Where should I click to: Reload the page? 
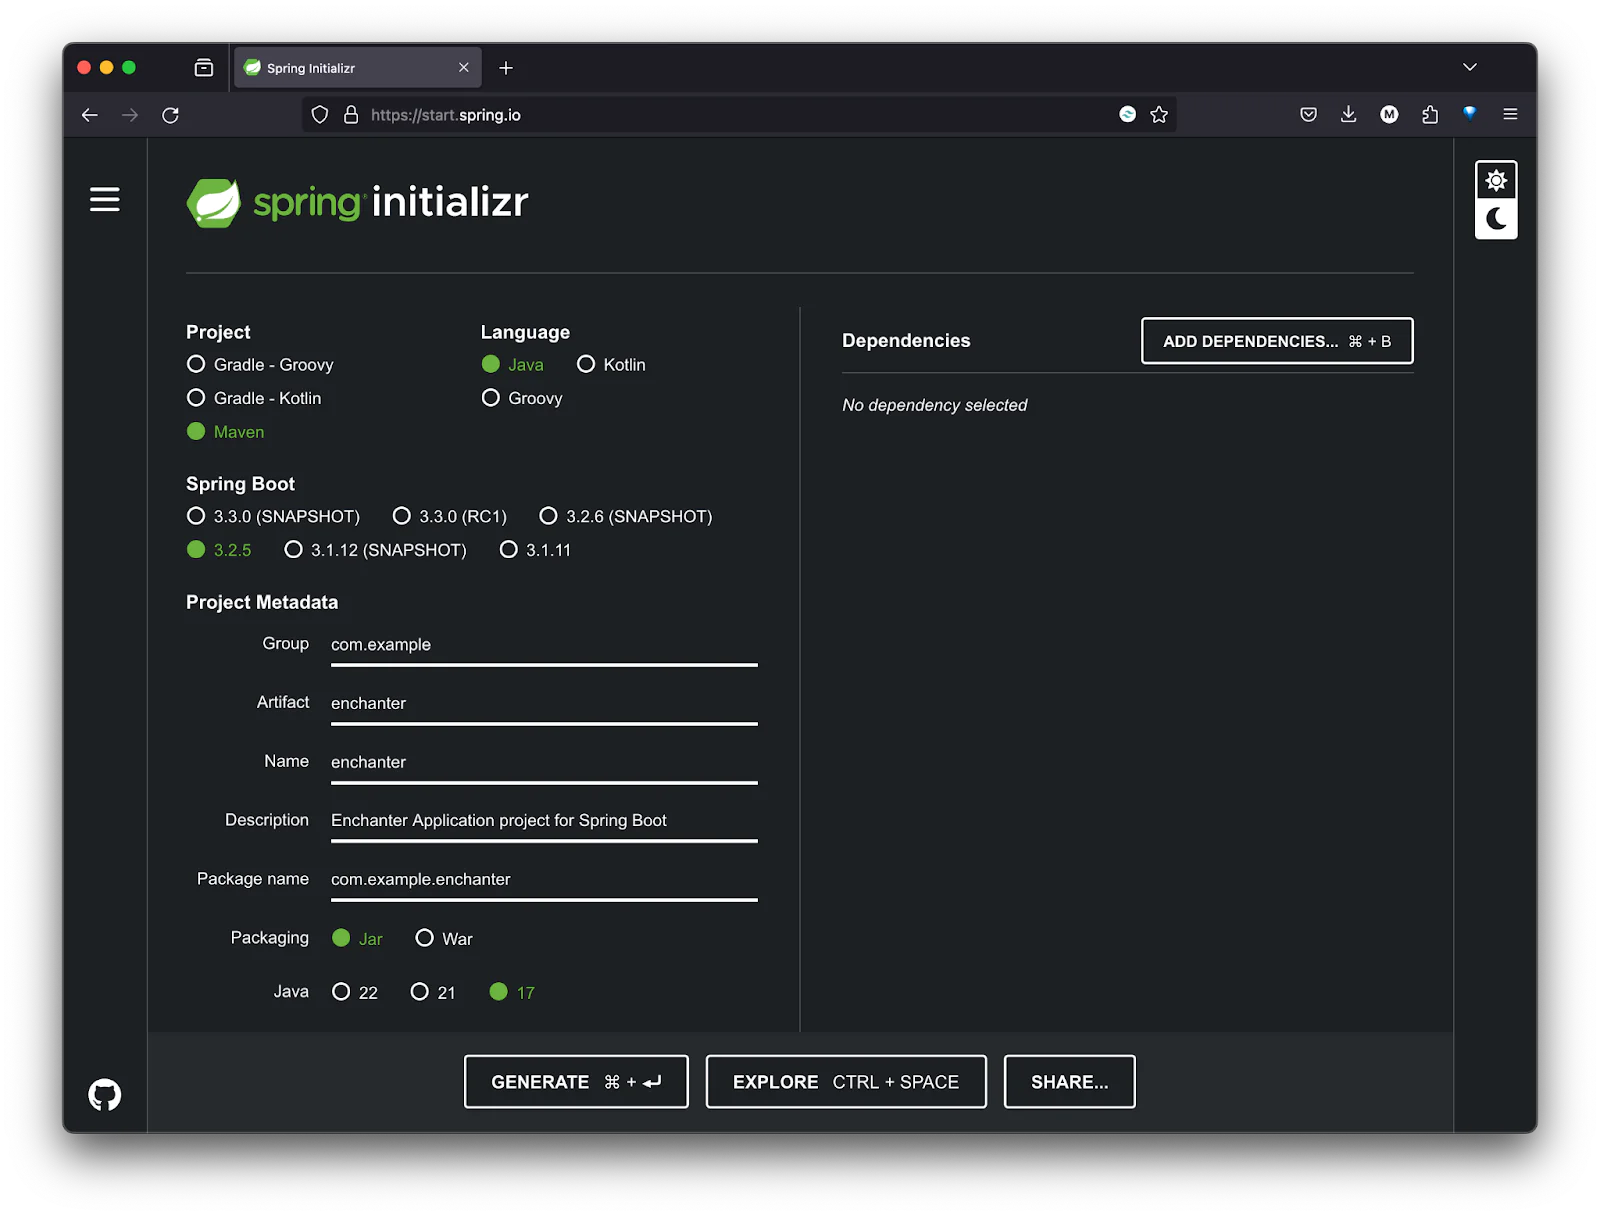click(x=171, y=115)
